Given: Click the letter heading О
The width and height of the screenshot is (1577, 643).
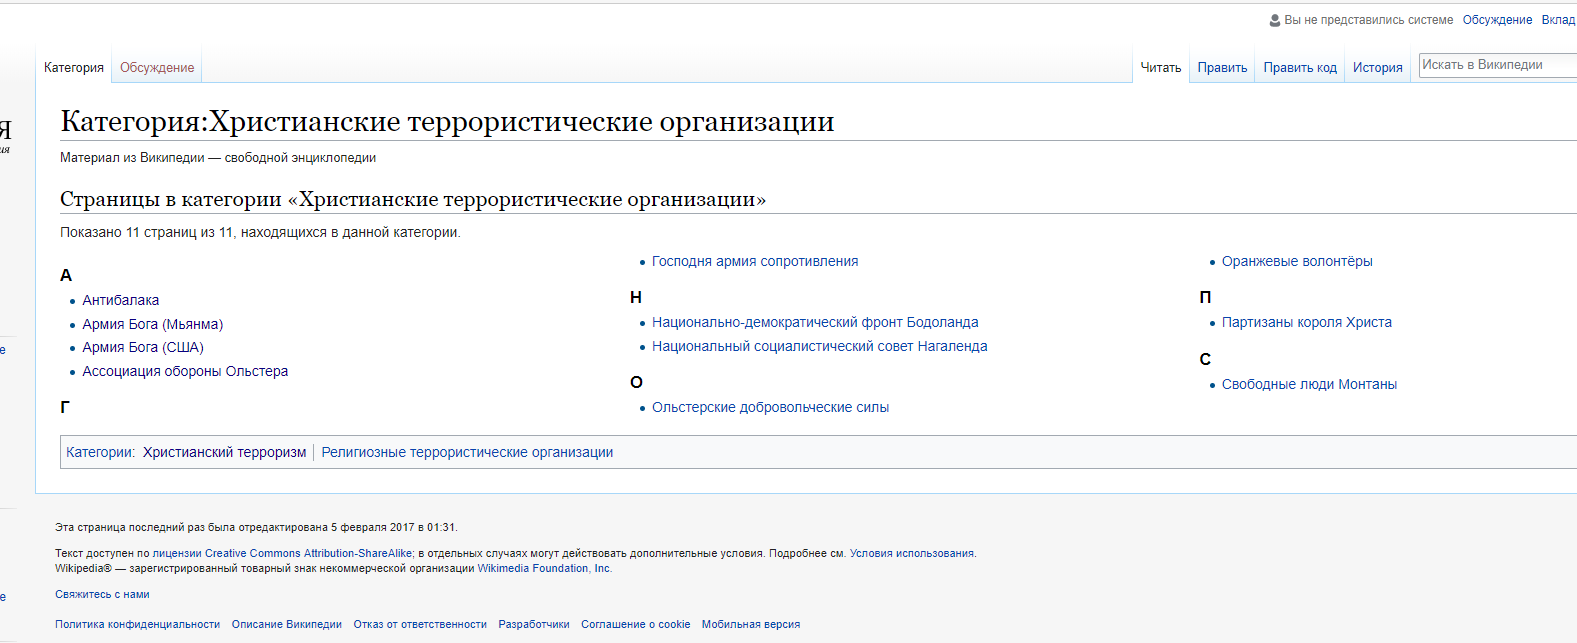Looking at the screenshot, I should pos(636,382).
